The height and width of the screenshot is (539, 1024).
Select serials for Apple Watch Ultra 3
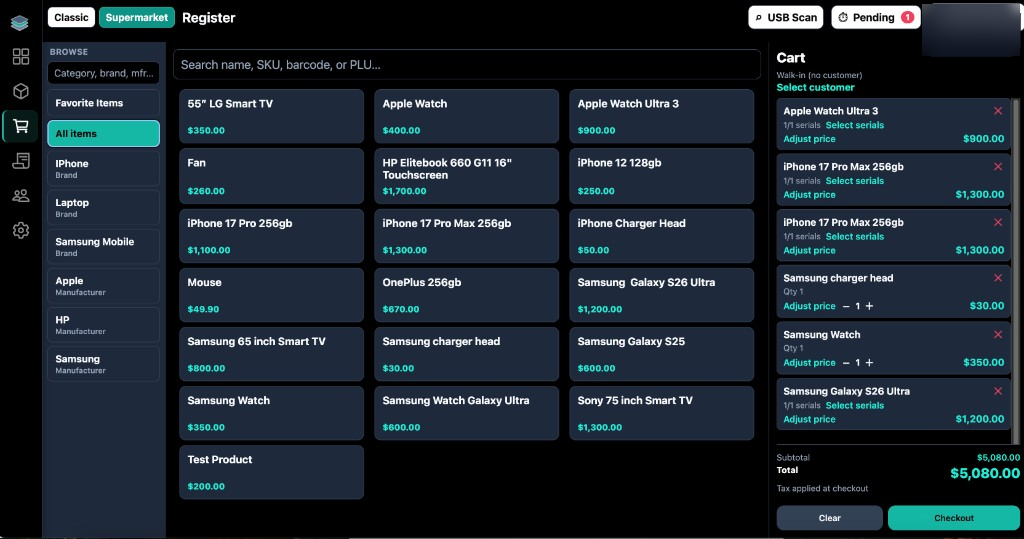854,125
